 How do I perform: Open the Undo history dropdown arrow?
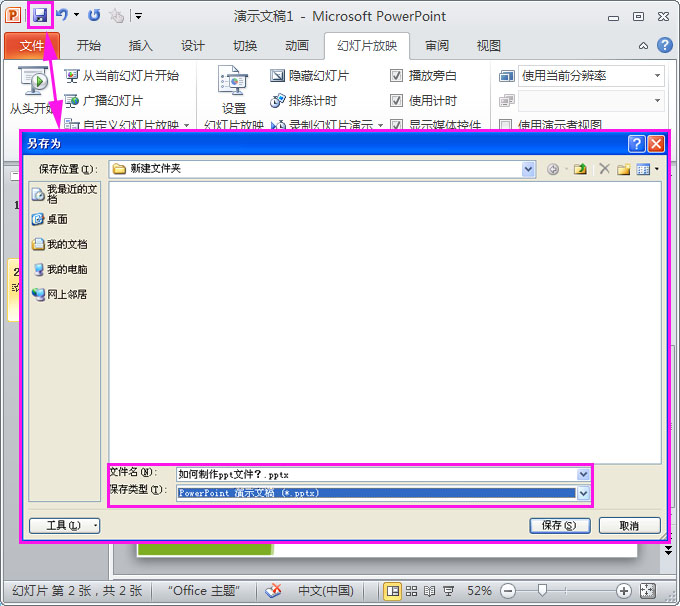tap(77, 15)
